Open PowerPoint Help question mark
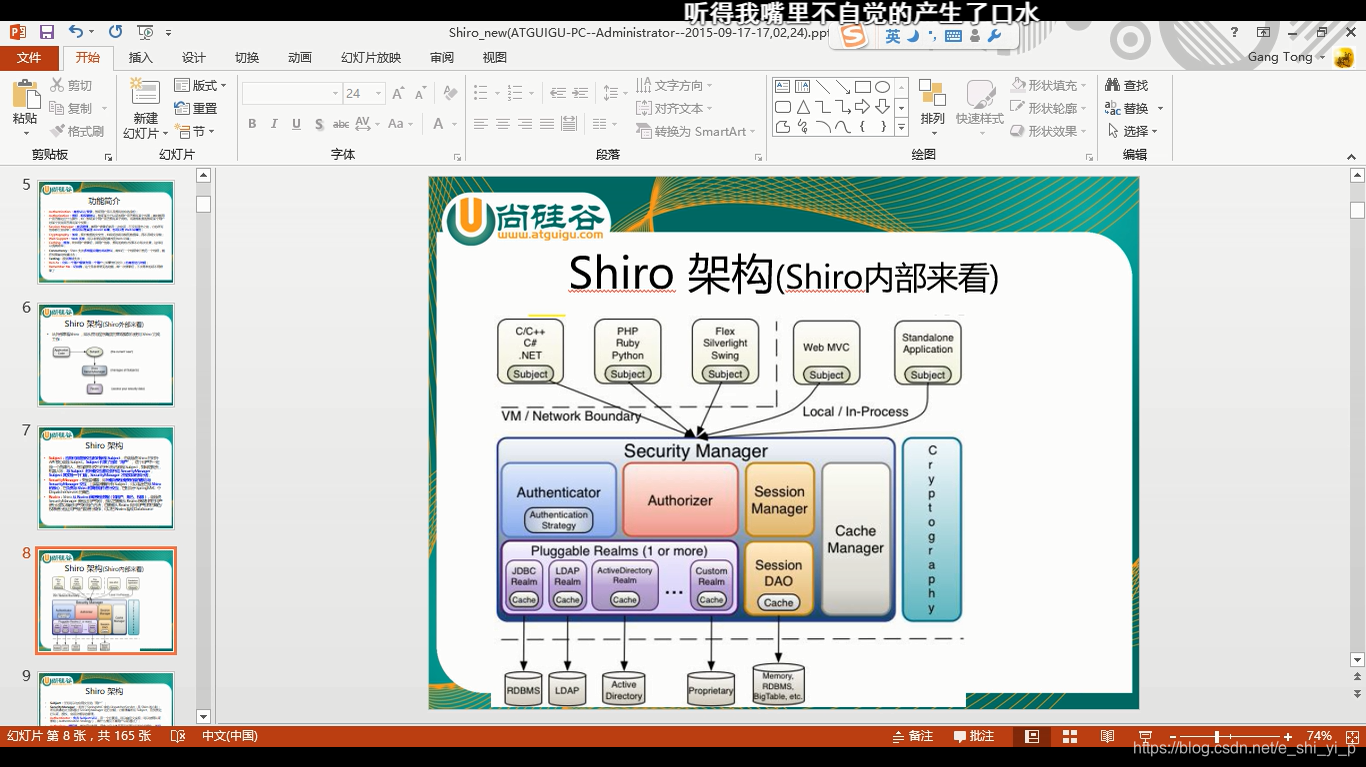This screenshot has height=767, width=1366. [1235, 32]
